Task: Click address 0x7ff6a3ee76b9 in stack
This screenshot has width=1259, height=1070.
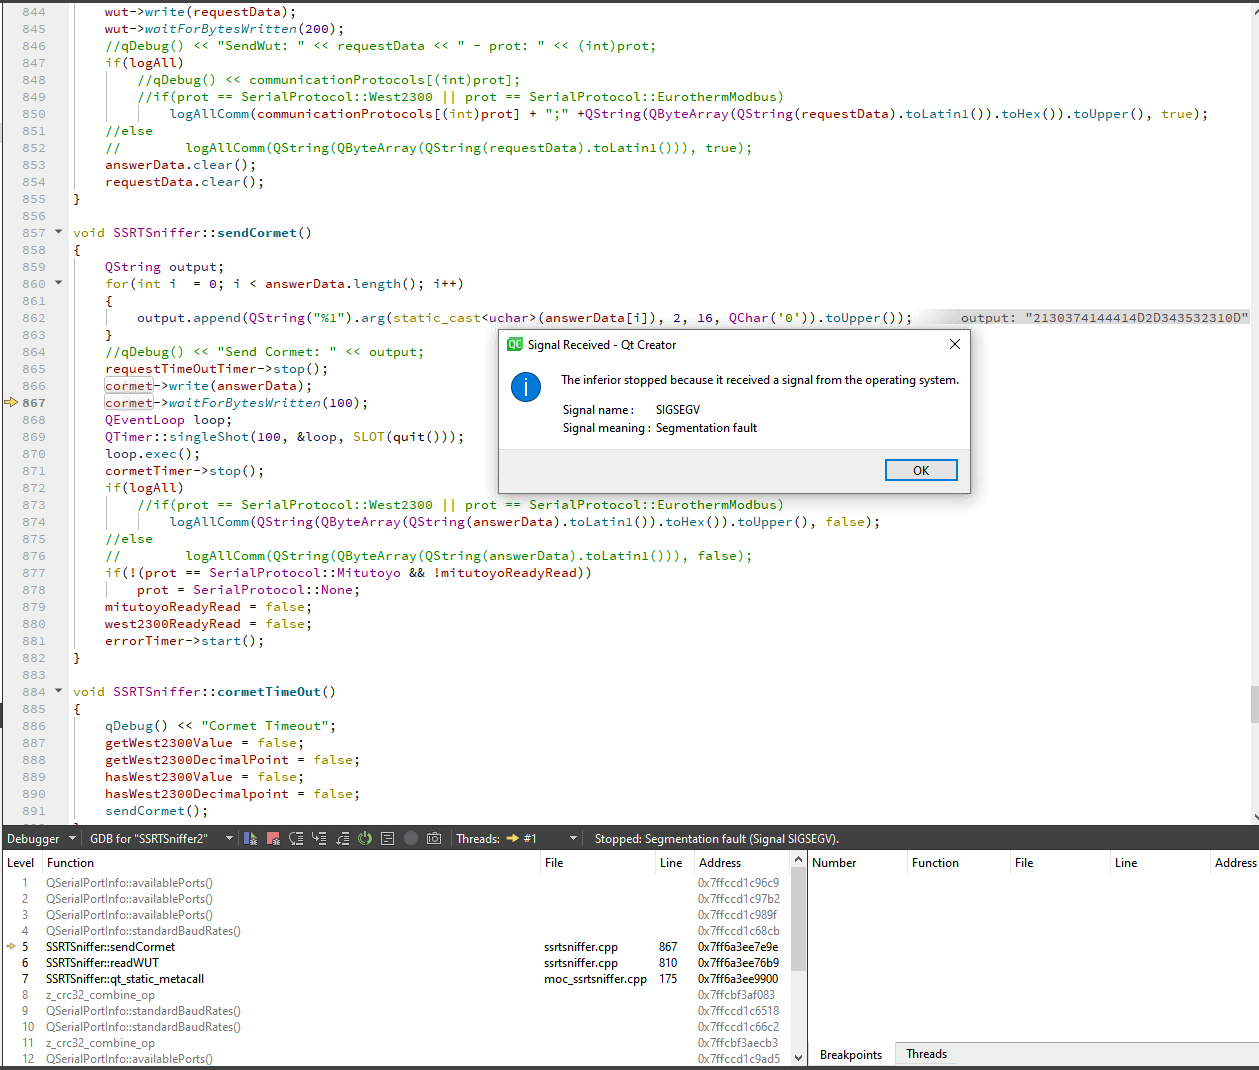Action: point(738,962)
